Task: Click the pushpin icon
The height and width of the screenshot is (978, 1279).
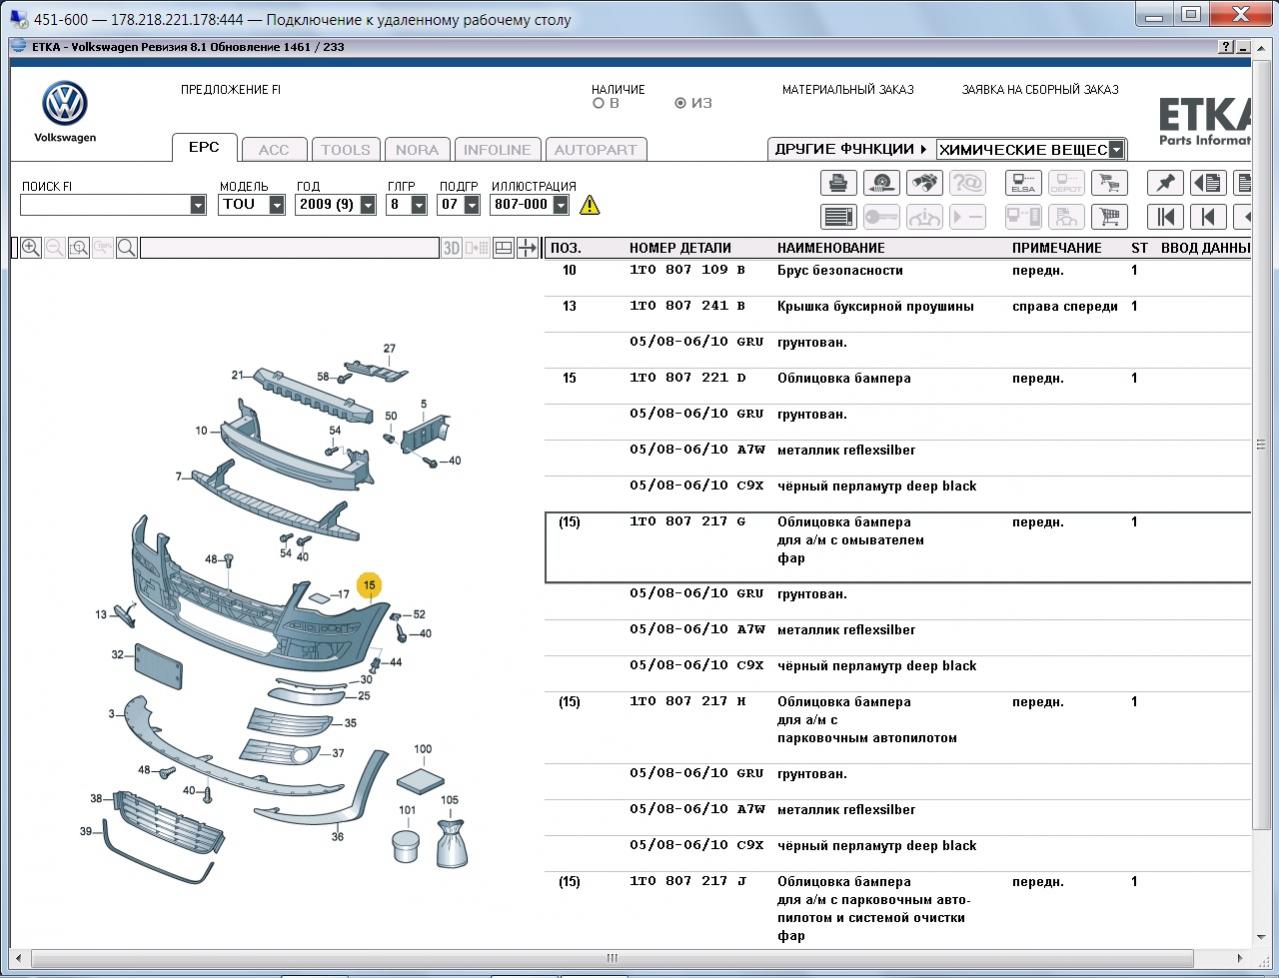Action: tap(1165, 183)
